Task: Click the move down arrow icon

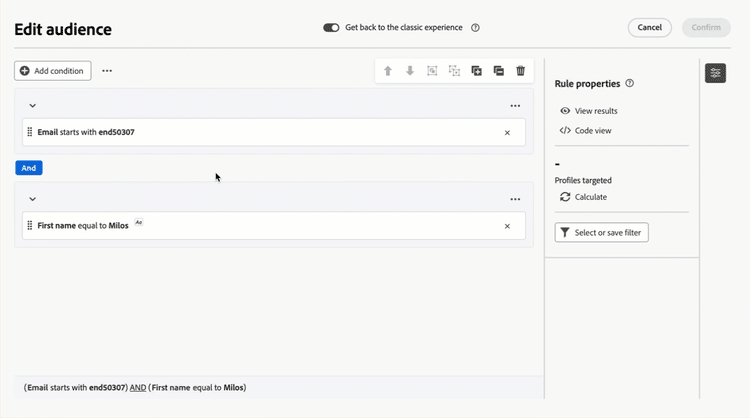Action: tap(410, 71)
